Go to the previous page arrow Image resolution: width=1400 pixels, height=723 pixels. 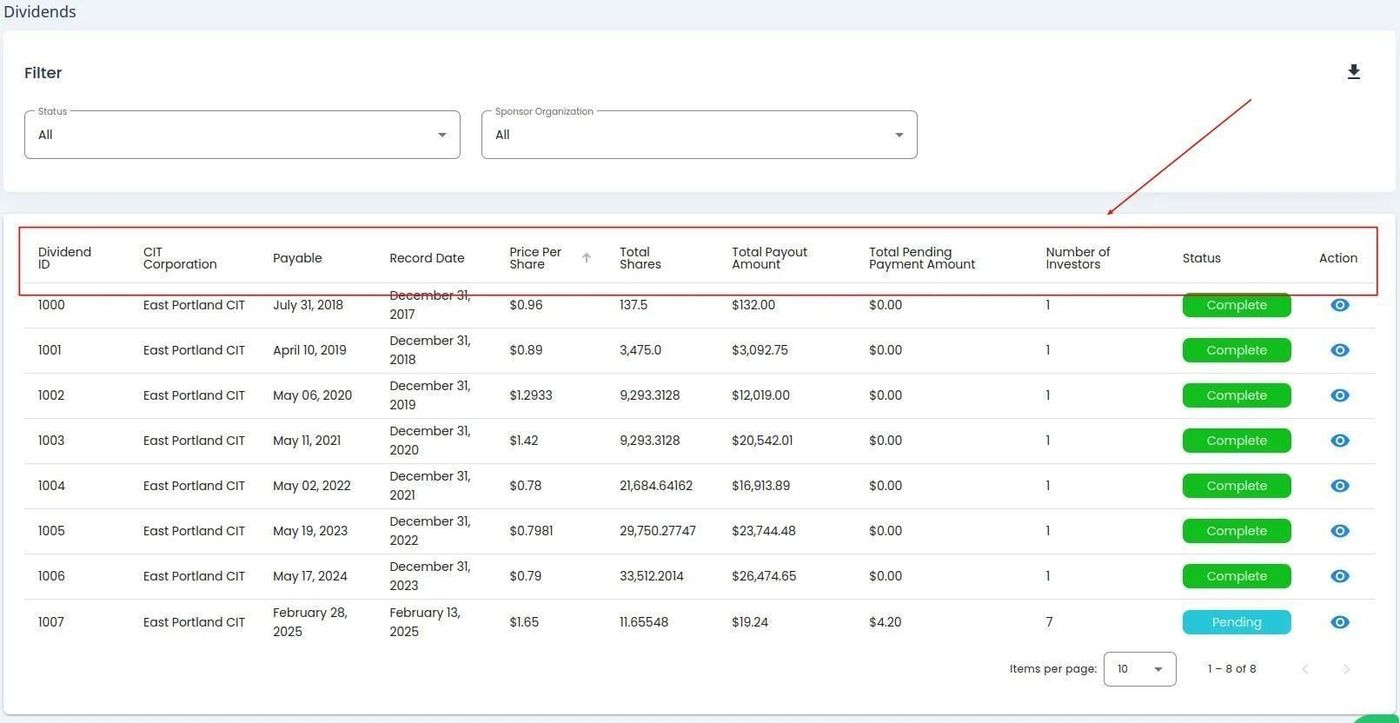click(x=1304, y=669)
